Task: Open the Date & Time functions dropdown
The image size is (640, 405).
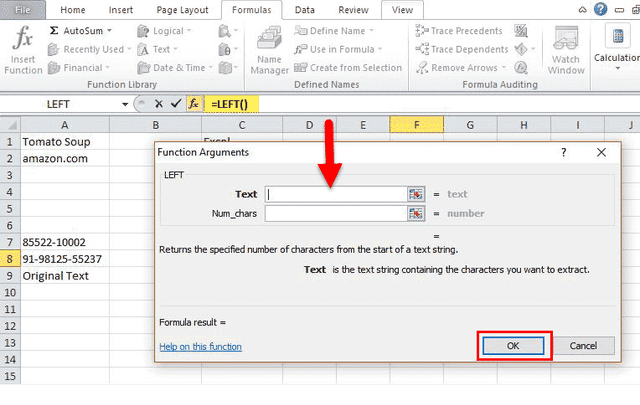Action: tap(211, 67)
